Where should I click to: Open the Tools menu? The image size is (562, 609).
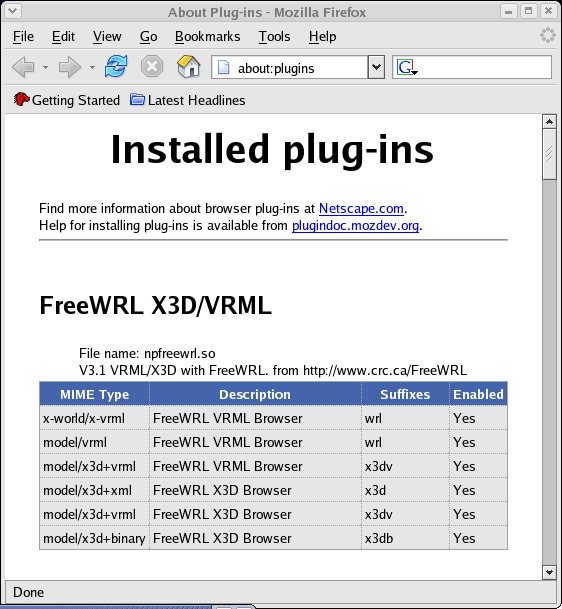coord(274,37)
